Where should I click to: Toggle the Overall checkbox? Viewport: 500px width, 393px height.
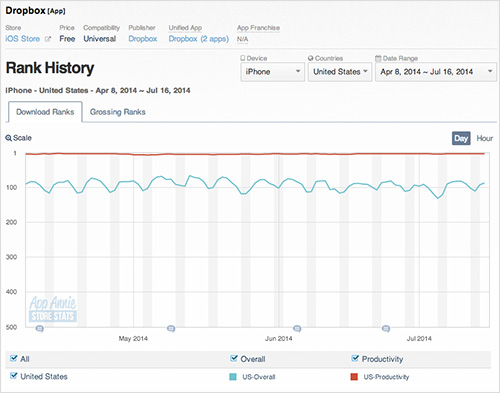point(234,358)
